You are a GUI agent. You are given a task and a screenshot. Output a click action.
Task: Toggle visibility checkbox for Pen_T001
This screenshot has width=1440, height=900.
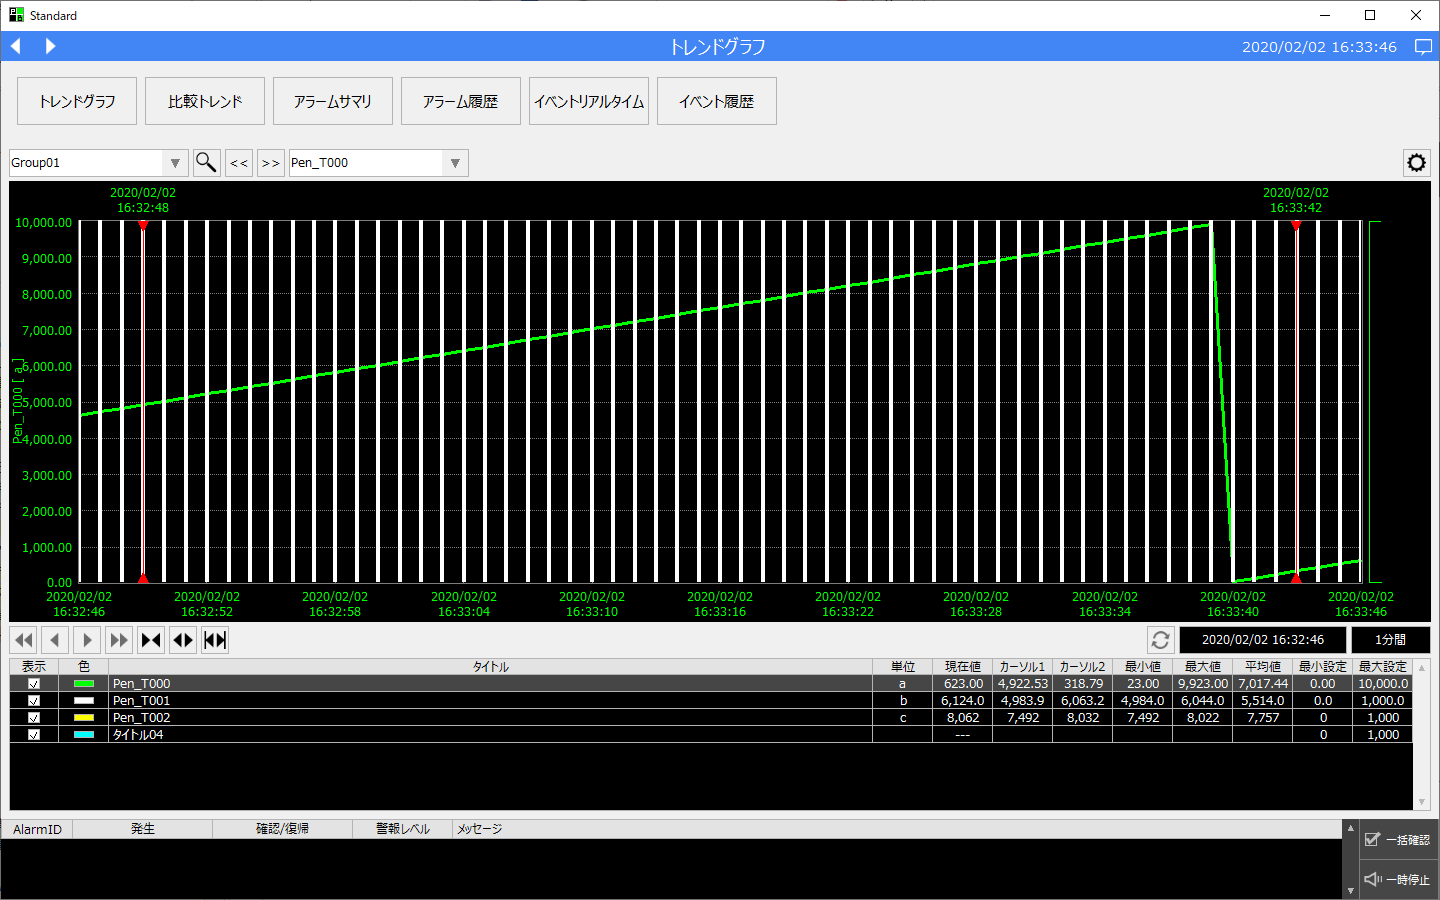[34, 701]
